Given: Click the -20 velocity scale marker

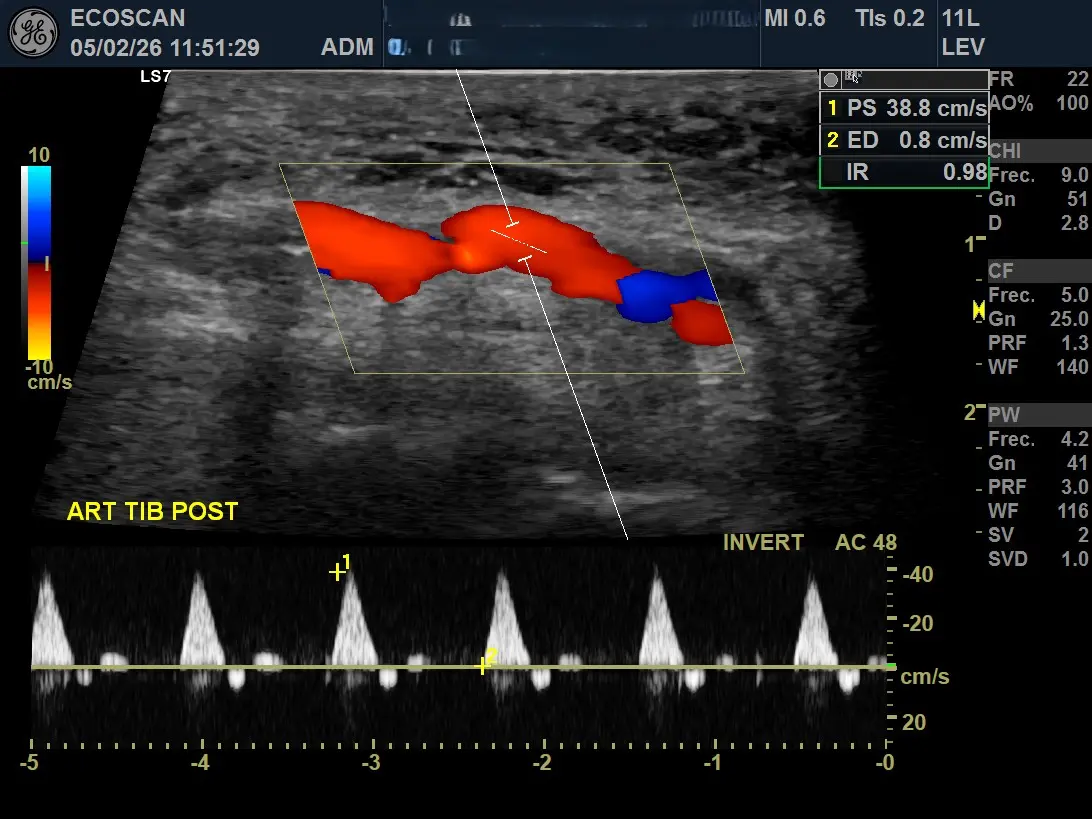Looking at the screenshot, I should [x=916, y=623].
